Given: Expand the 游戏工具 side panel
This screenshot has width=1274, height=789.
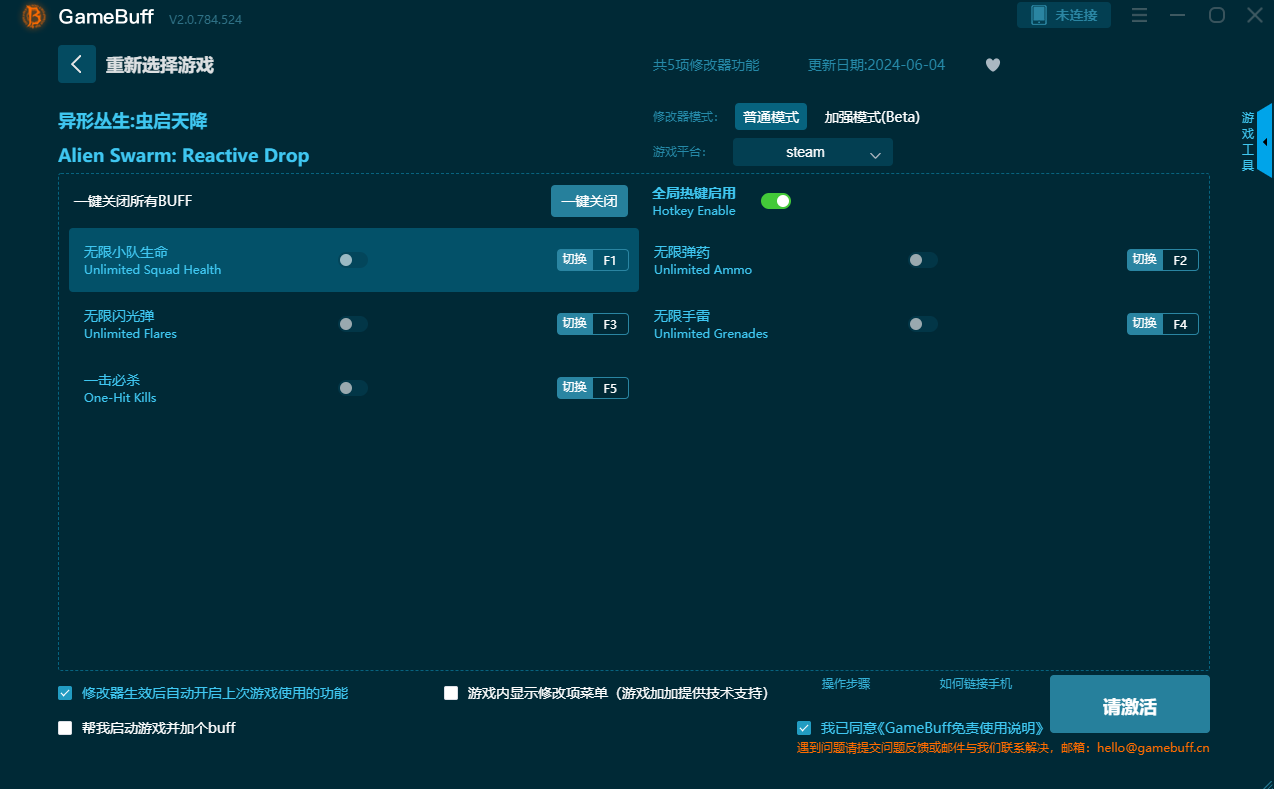Looking at the screenshot, I should [1265, 141].
